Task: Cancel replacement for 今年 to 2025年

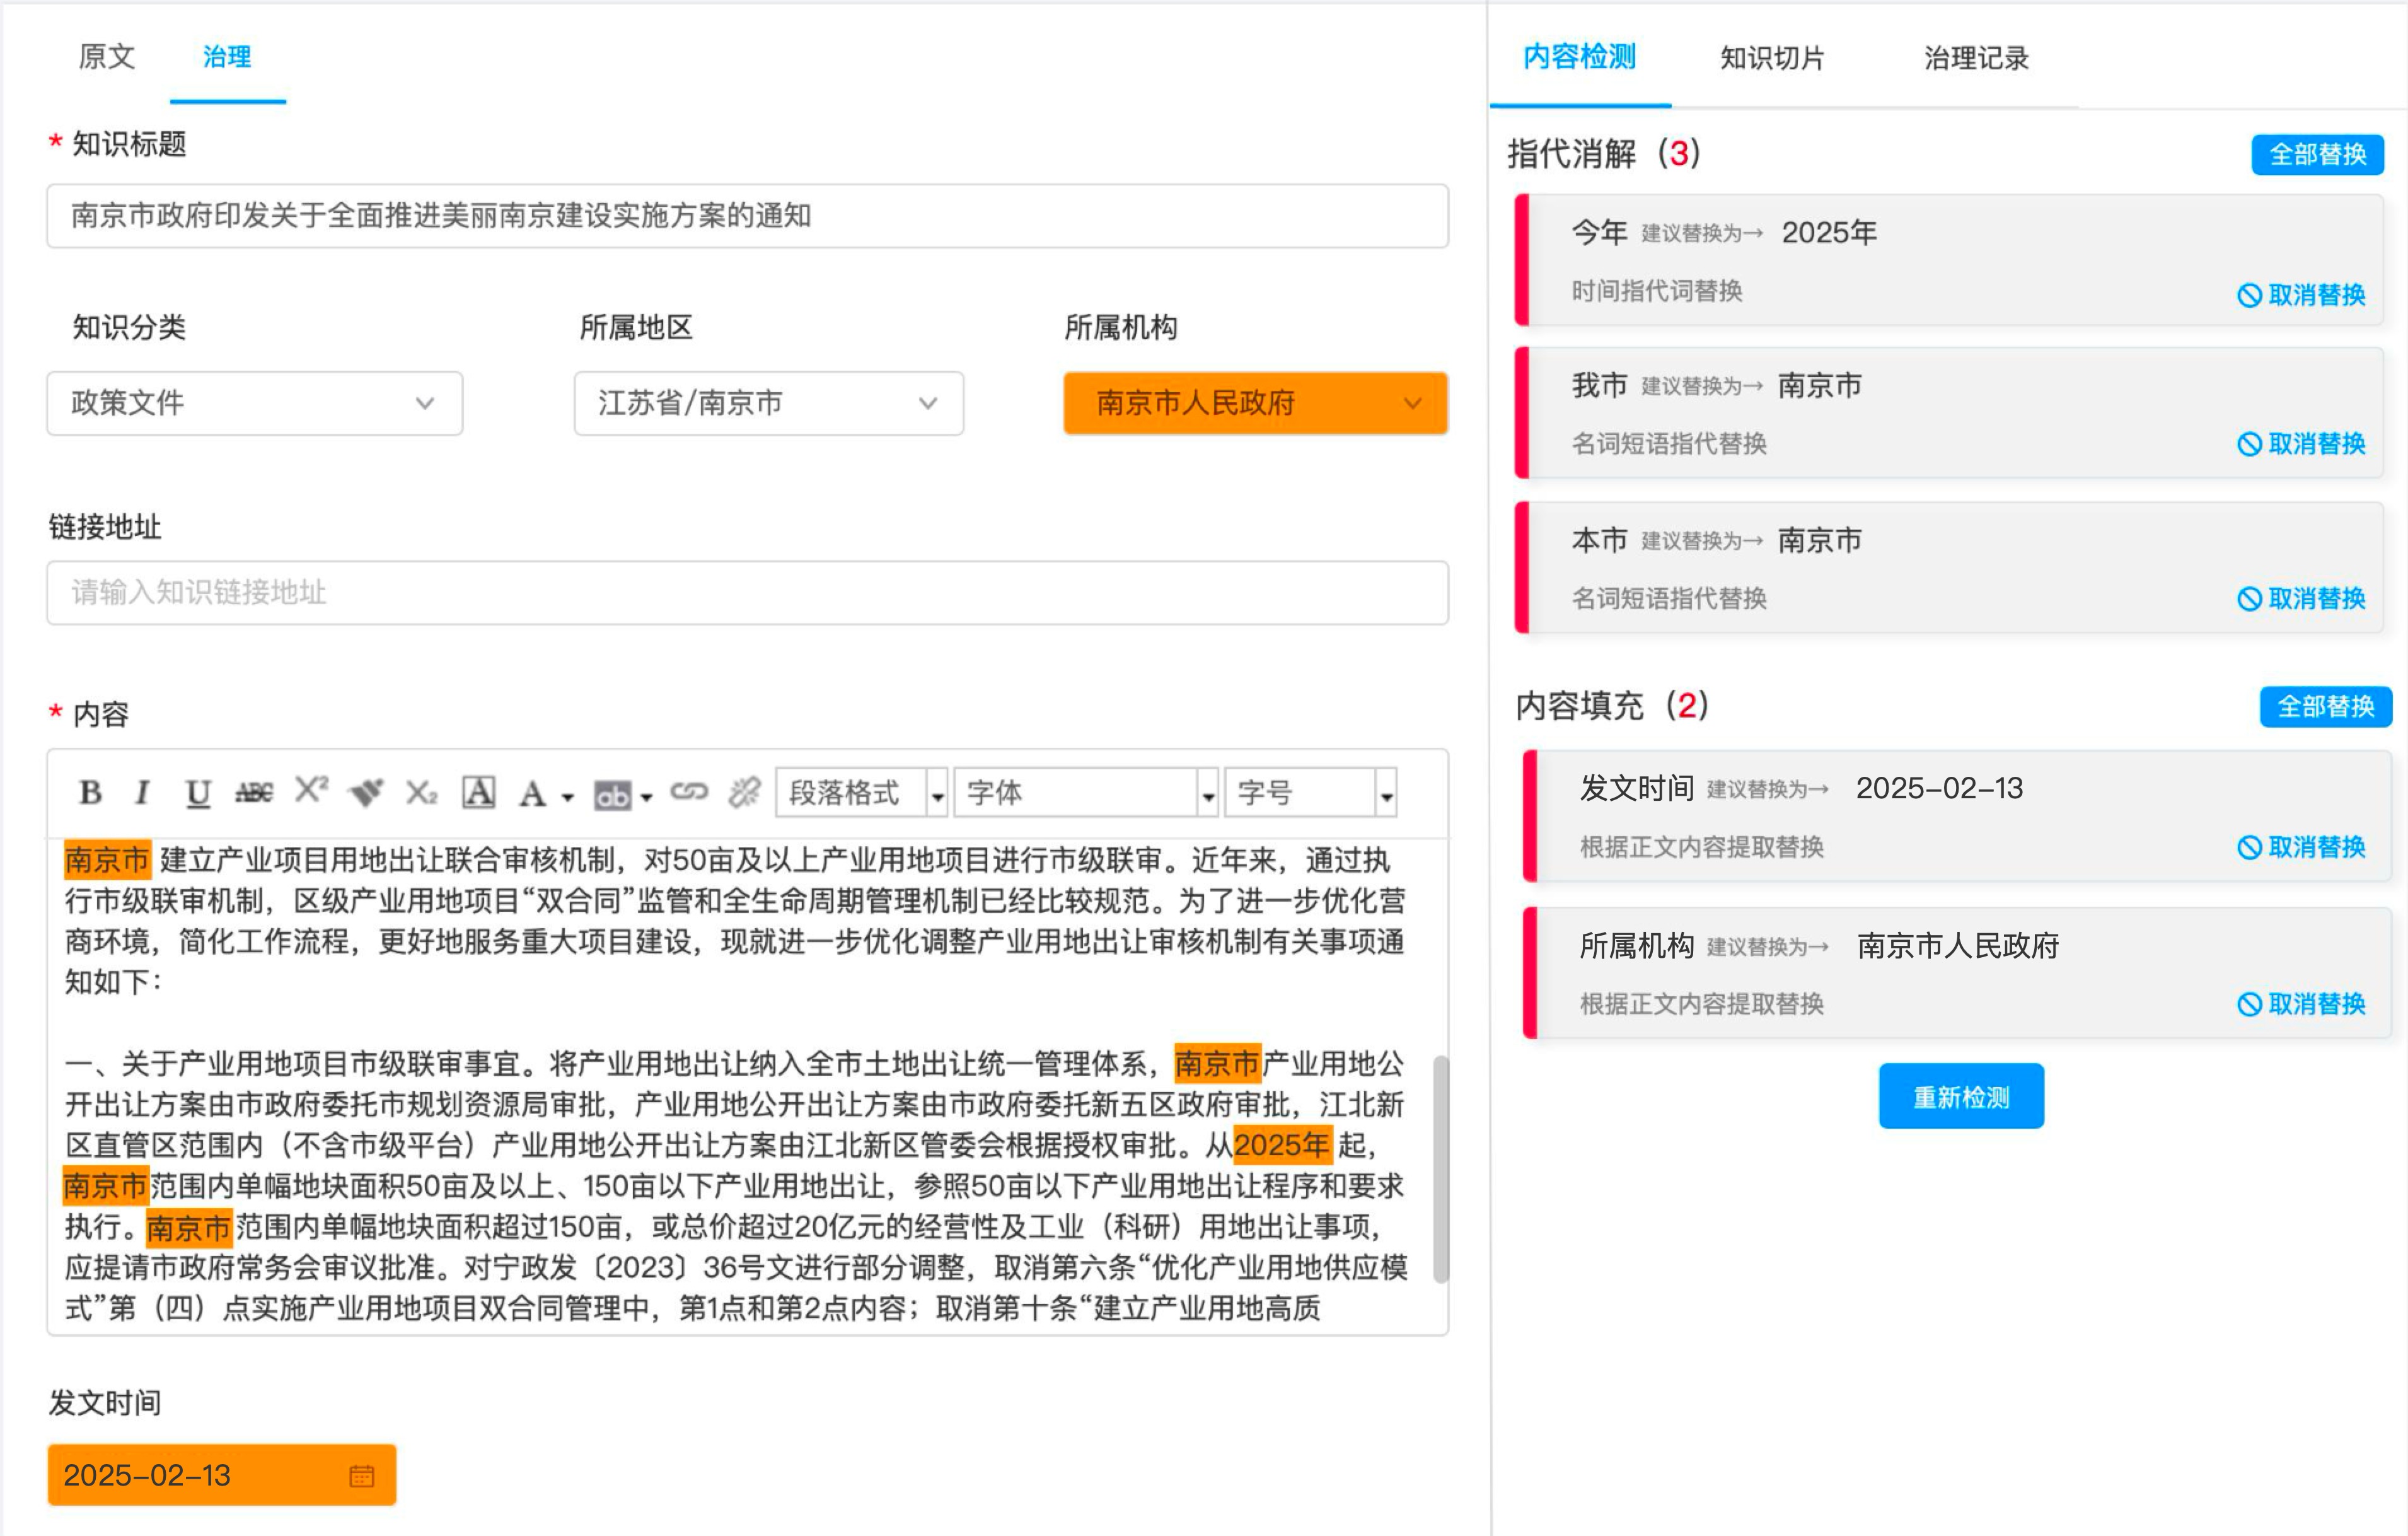Action: point(2301,295)
